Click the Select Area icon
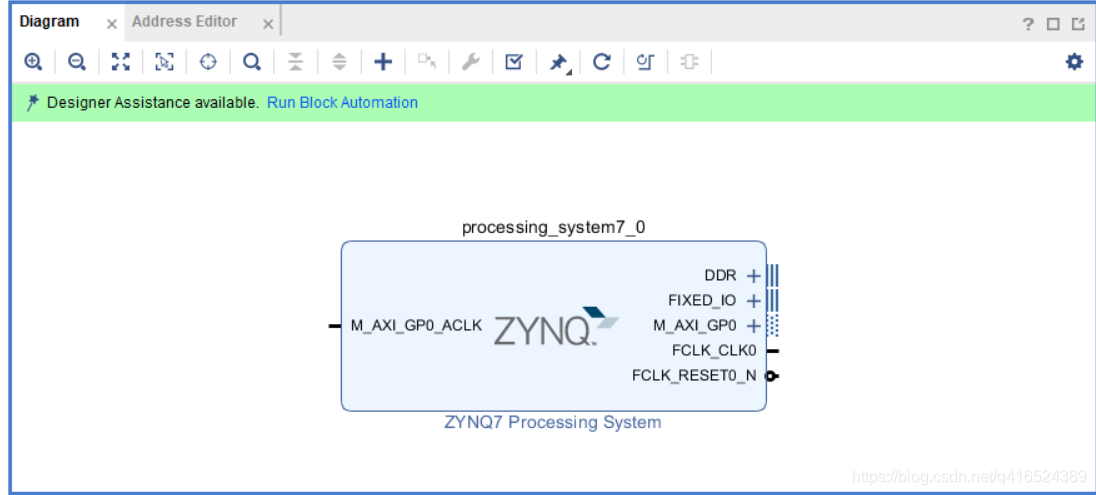The height and width of the screenshot is (495, 1096). (x=164, y=62)
